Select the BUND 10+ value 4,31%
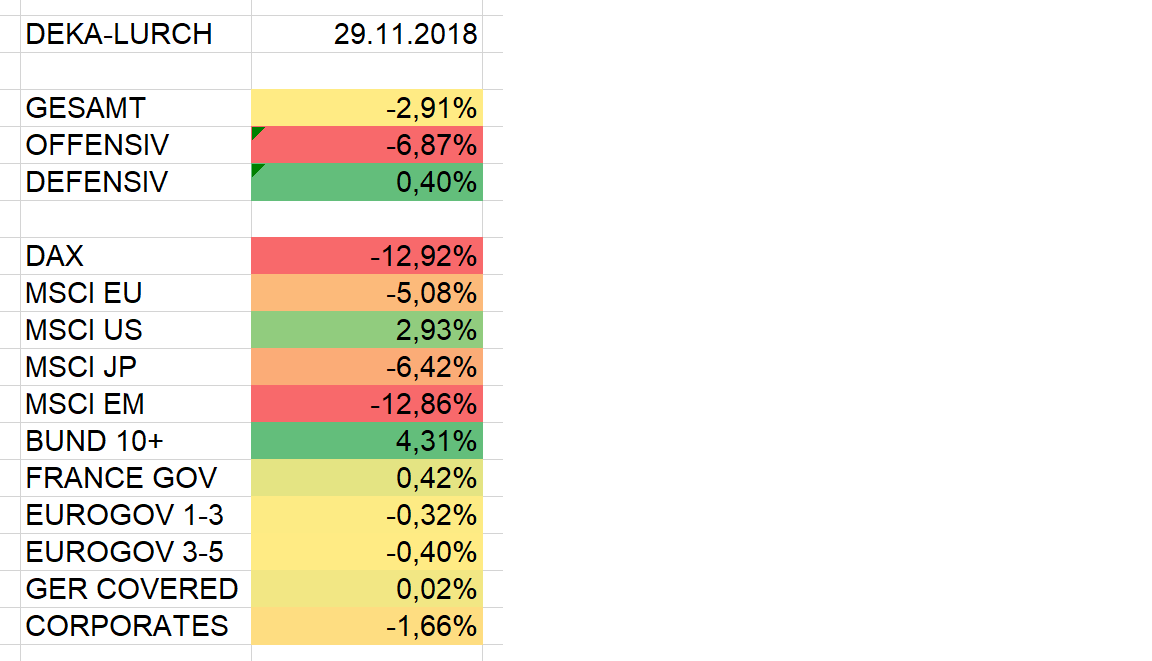Image resolution: width=1152 pixels, height=661 pixels. point(366,441)
